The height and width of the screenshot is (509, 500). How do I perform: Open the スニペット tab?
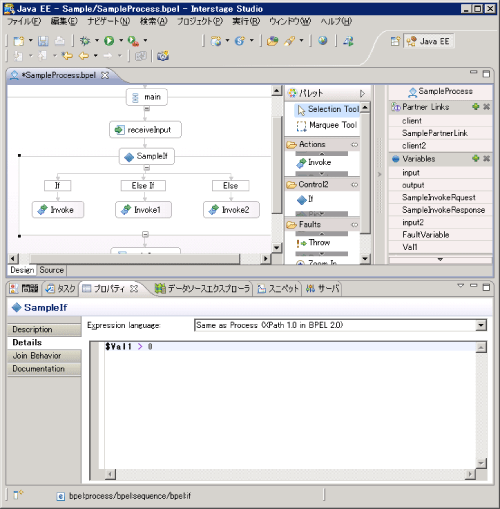coord(278,289)
